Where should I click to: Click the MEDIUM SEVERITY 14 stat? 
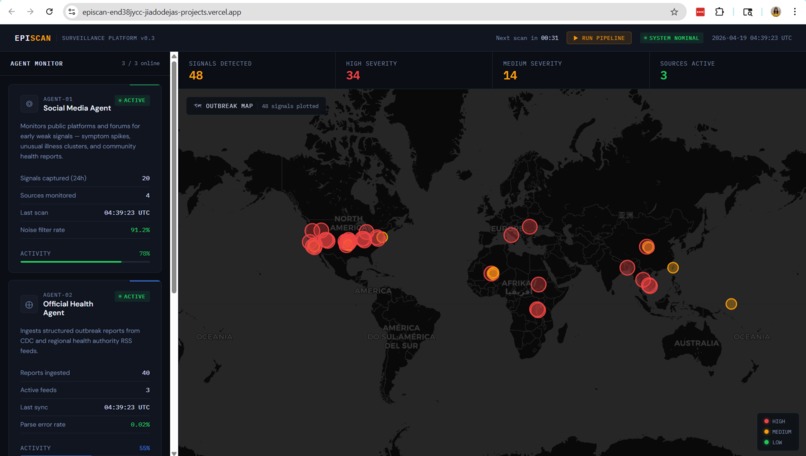click(x=571, y=70)
